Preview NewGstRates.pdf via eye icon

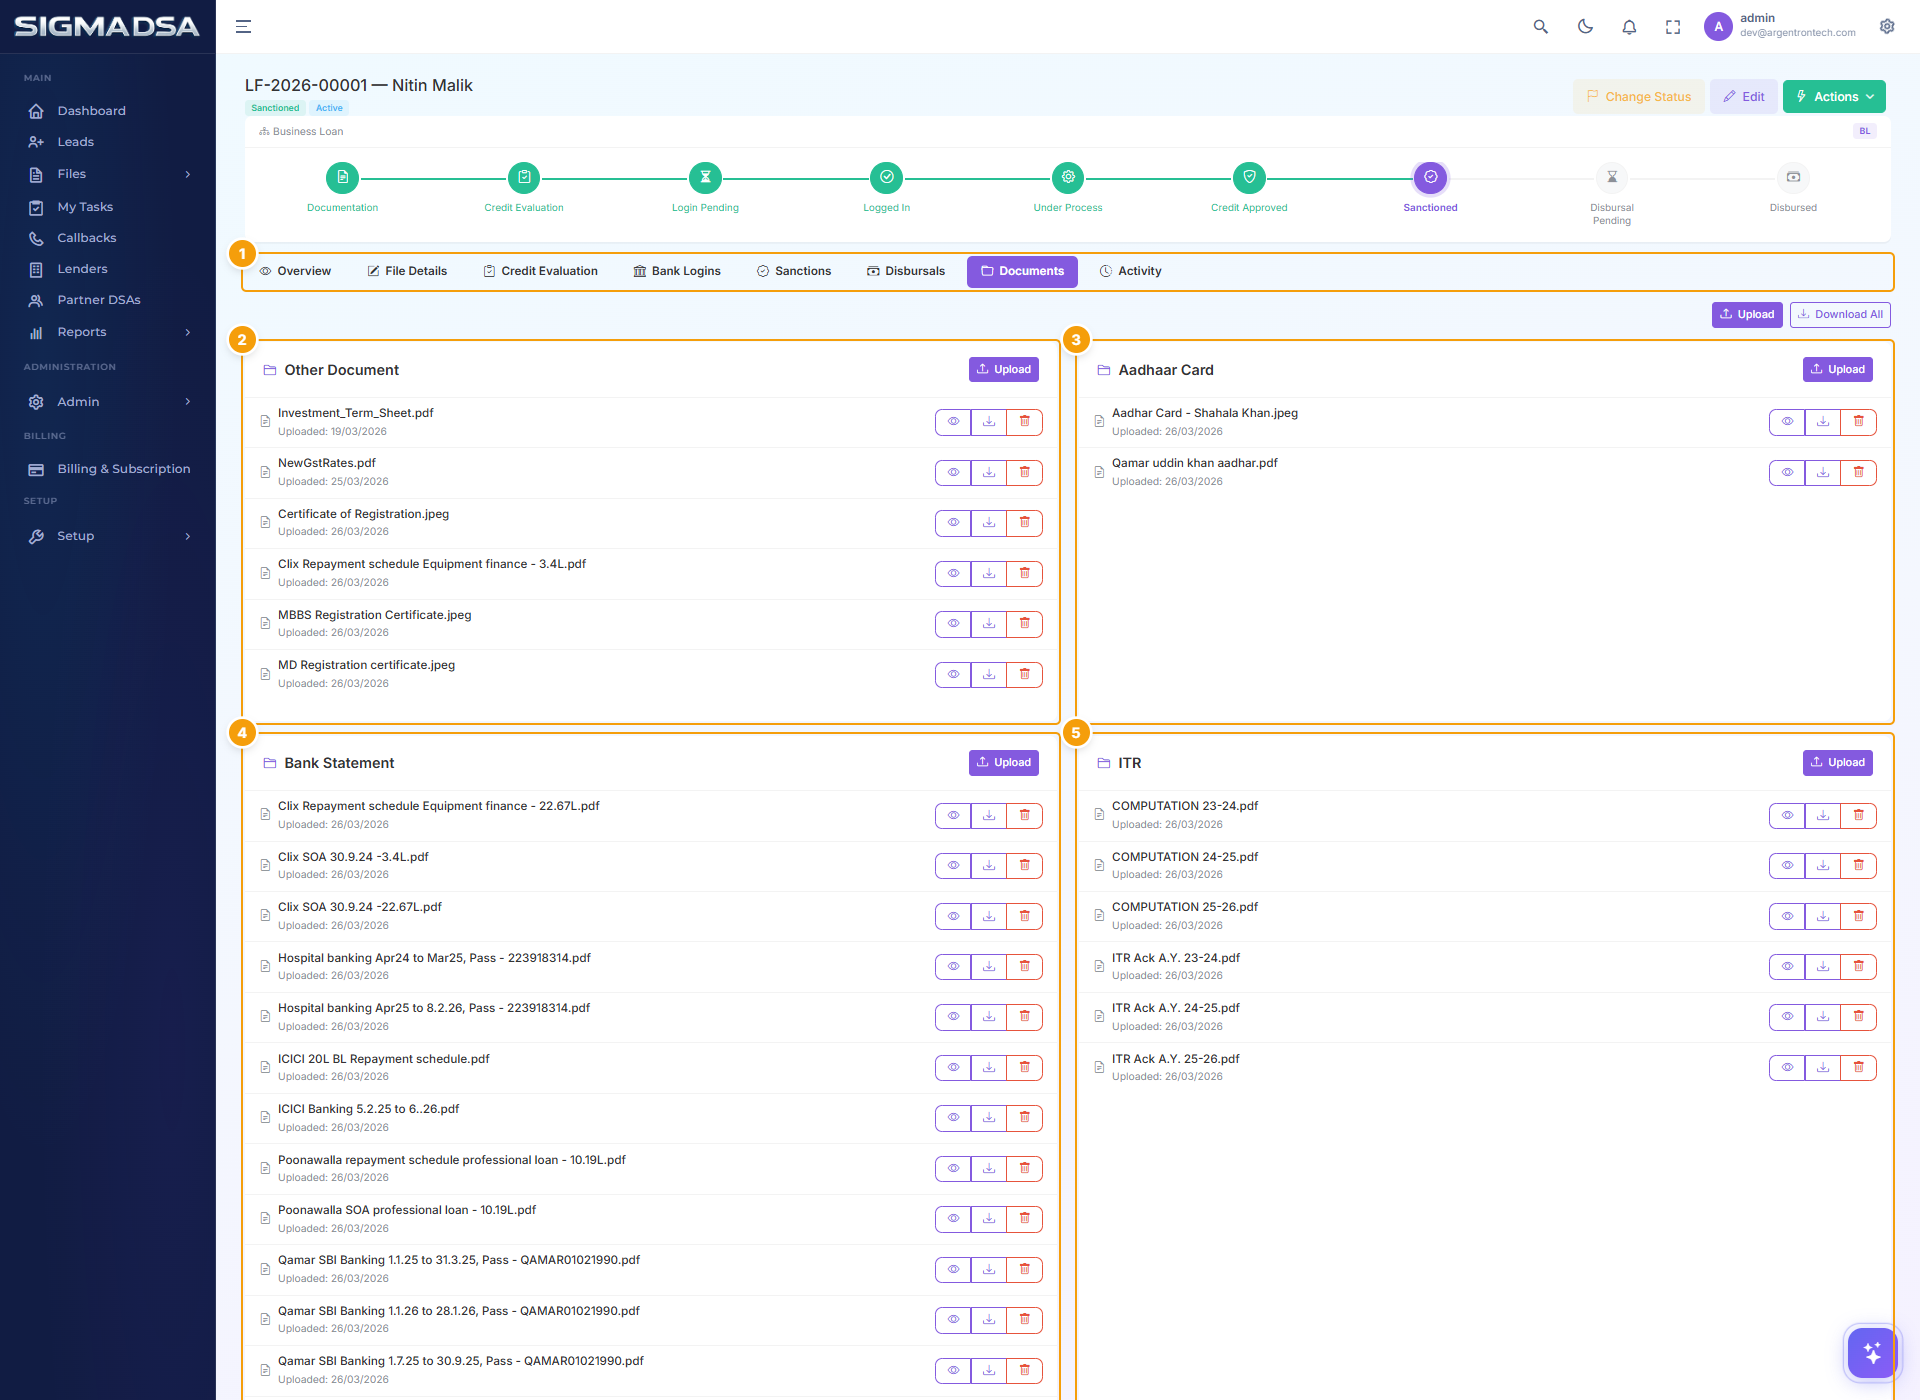click(x=953, y=473)
